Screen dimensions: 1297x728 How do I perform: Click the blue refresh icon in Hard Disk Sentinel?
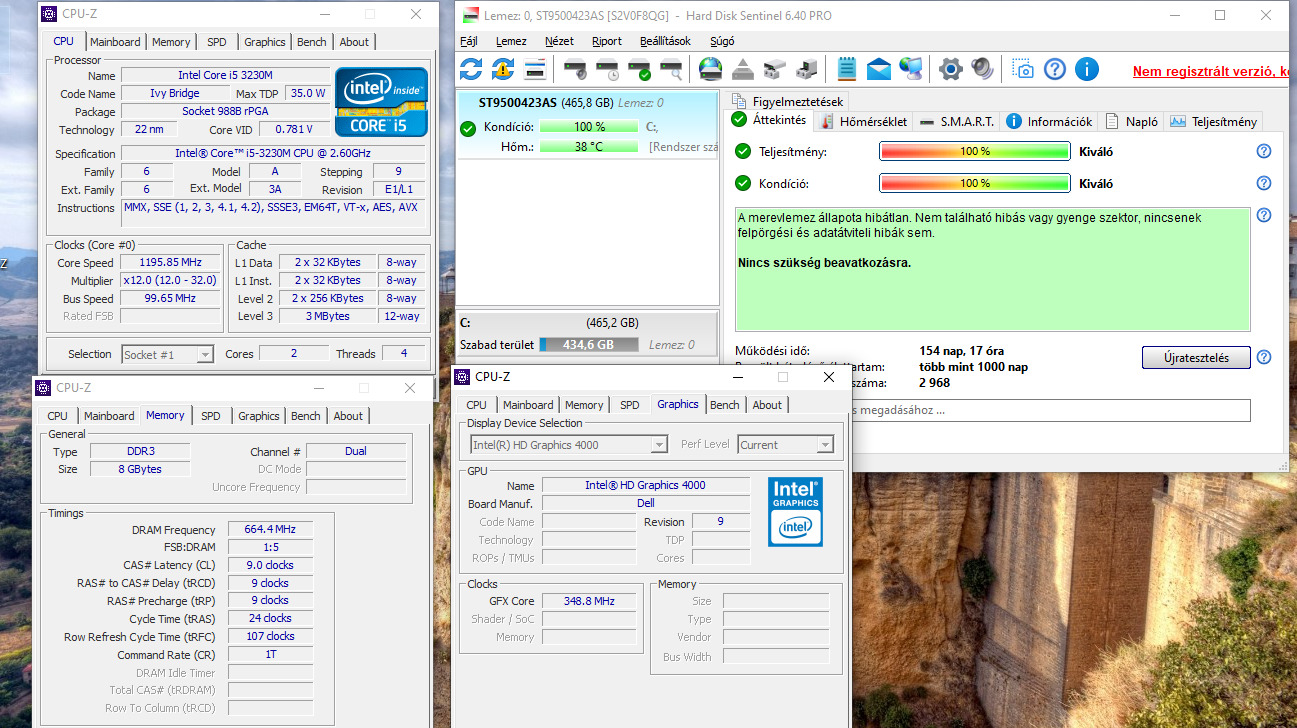pos(471,69)
